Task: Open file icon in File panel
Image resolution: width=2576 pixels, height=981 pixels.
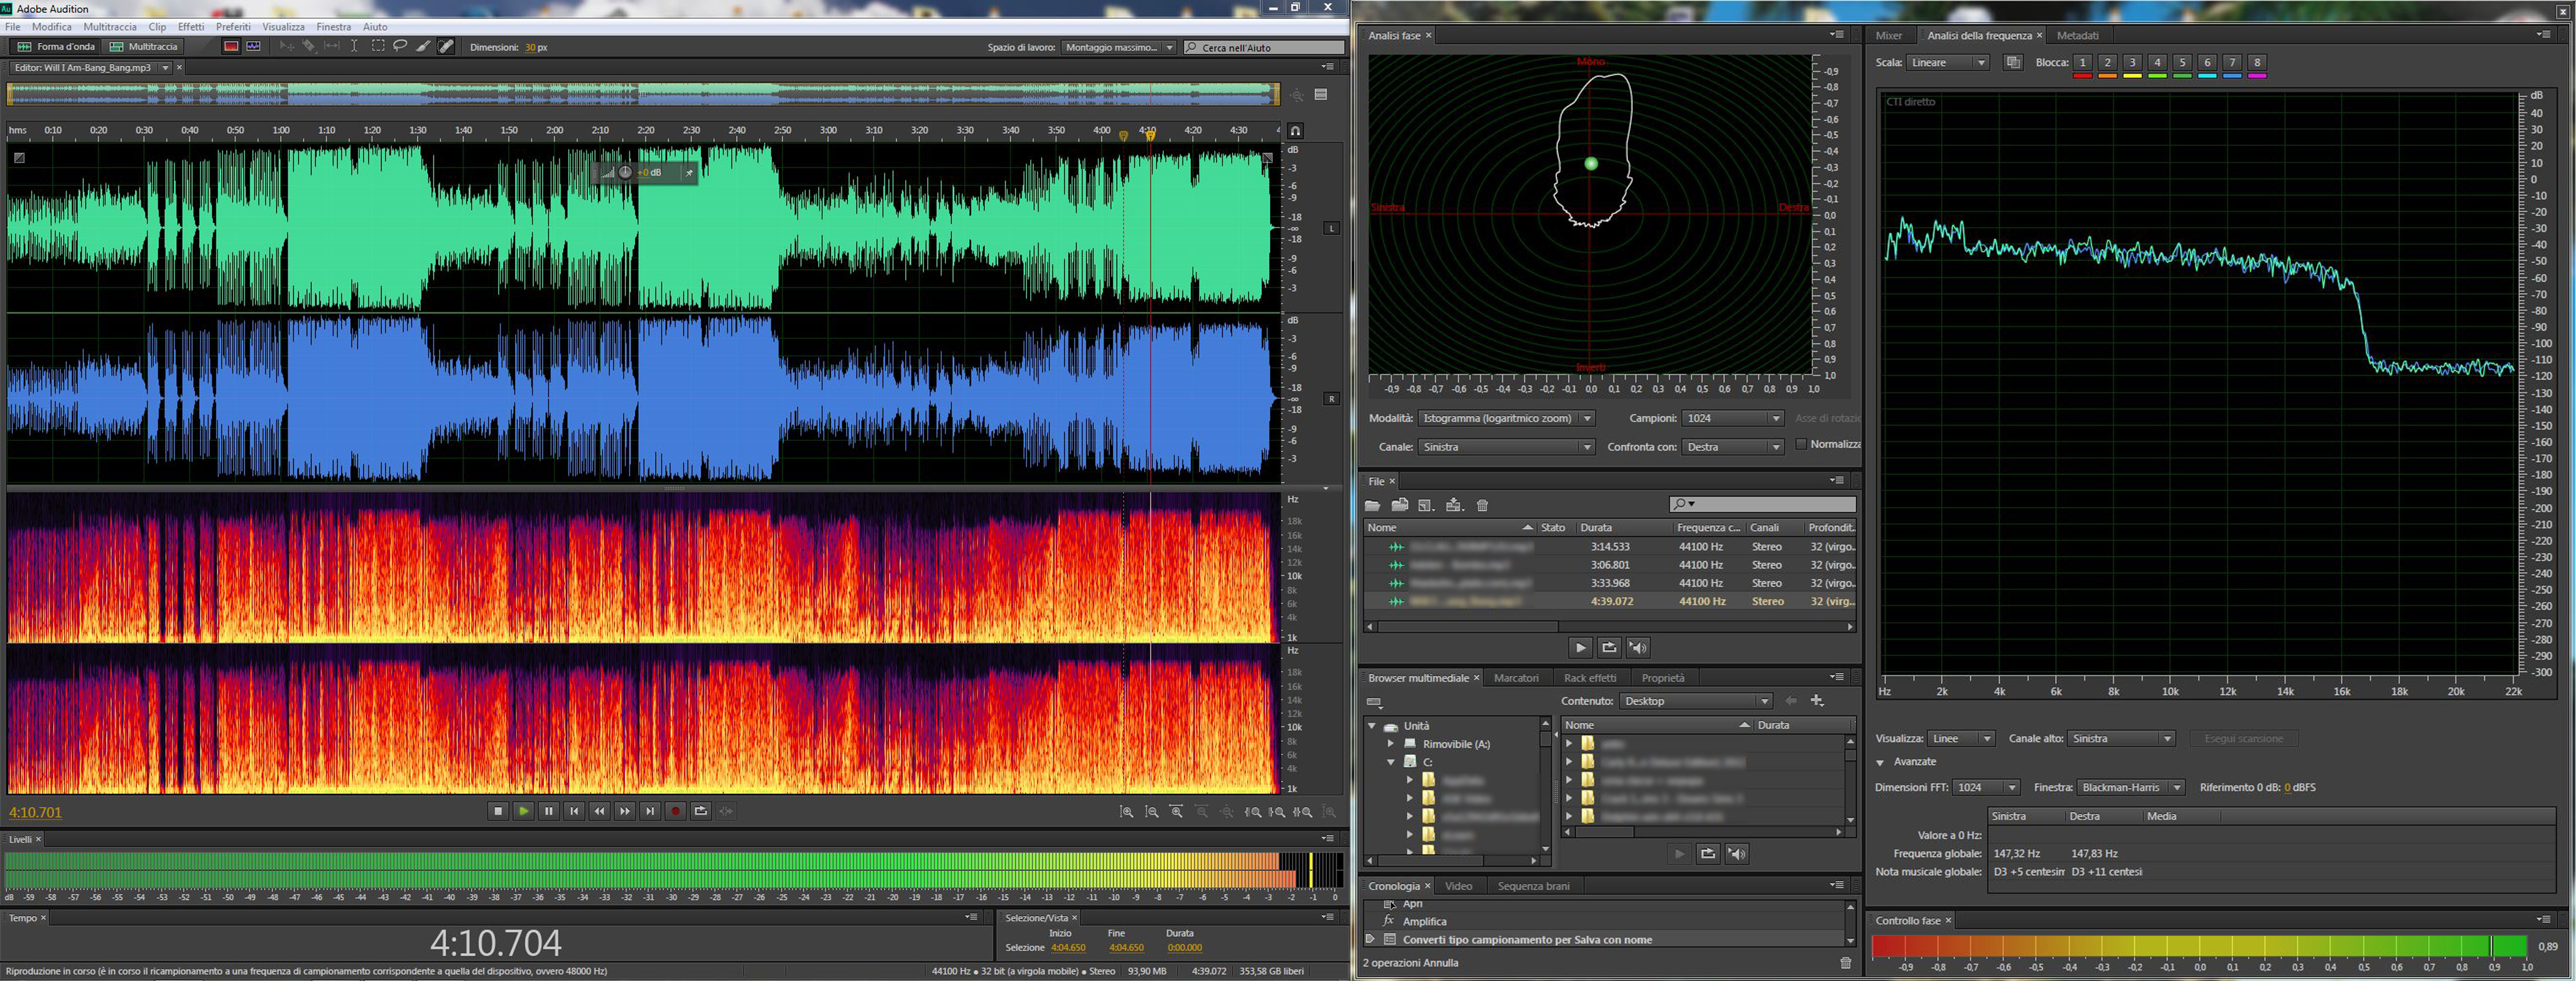Action: point(1373,505)
